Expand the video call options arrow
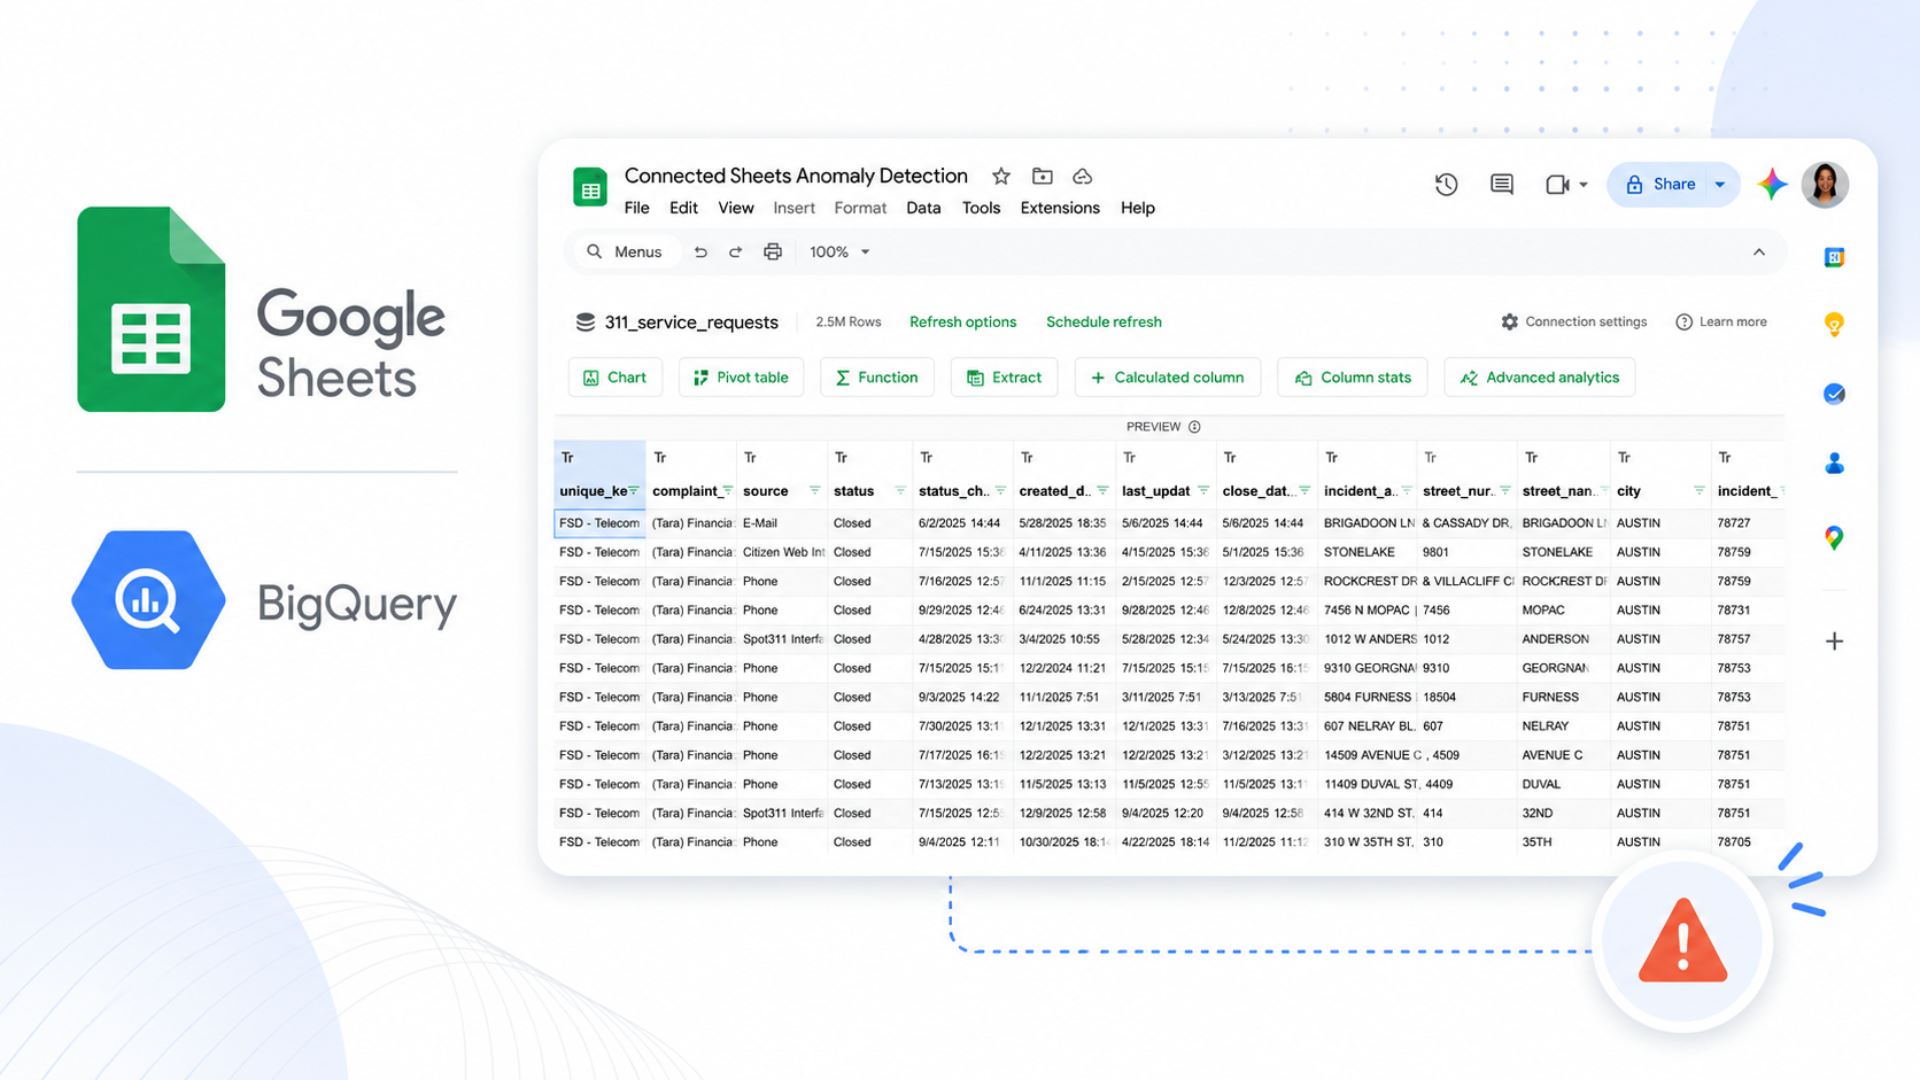The height and width of the screenshot is (1080, 1920). [x=1583, y=185]
